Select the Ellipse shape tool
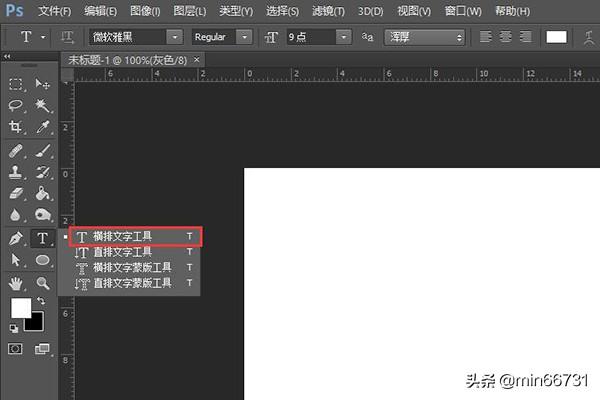Viewport: 600px width, 400px height. pyautogui.click(x=42, y=260)
